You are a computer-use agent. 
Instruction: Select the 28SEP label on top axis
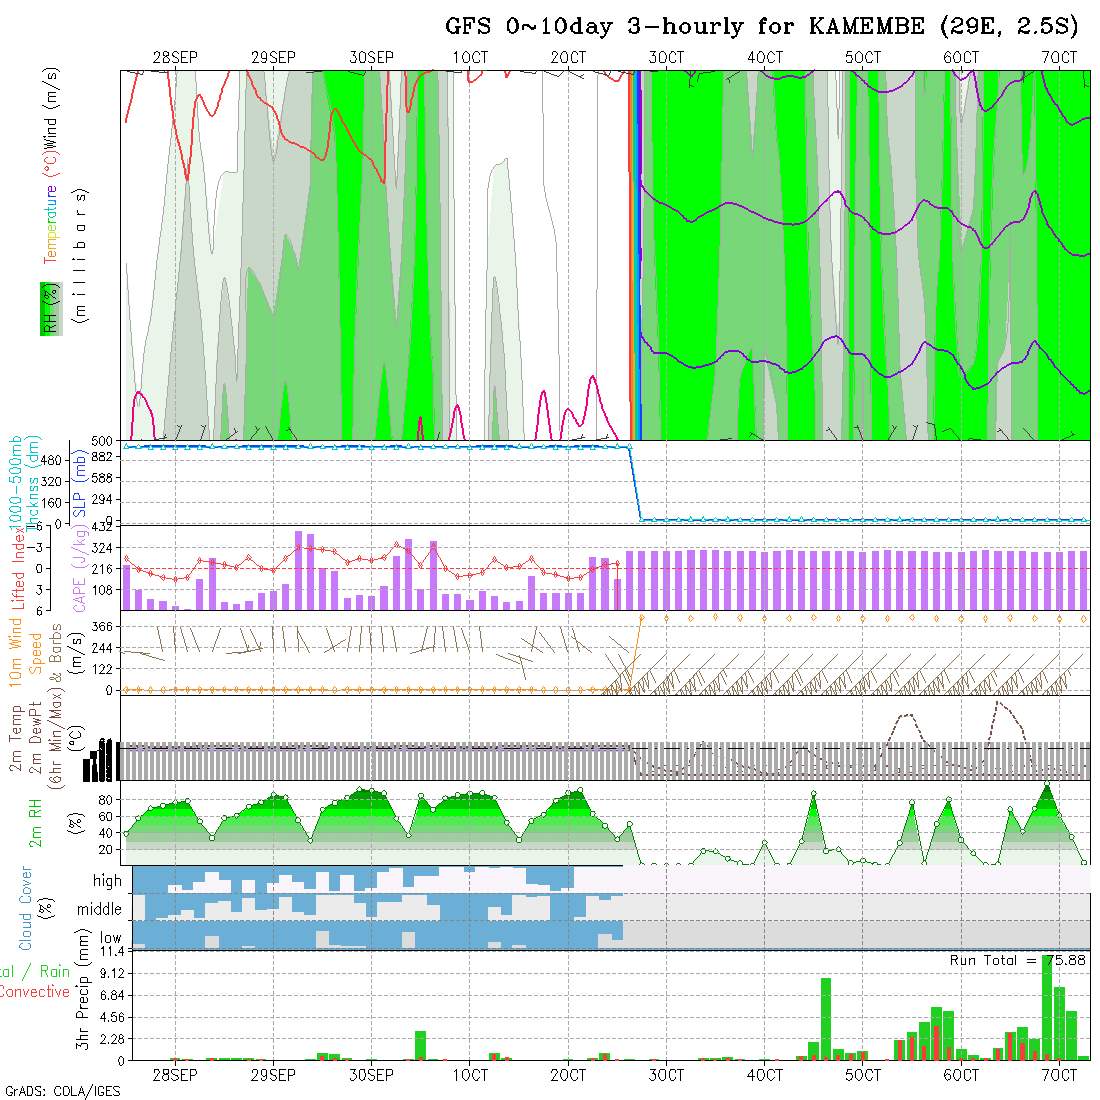(x=175, y=58)
